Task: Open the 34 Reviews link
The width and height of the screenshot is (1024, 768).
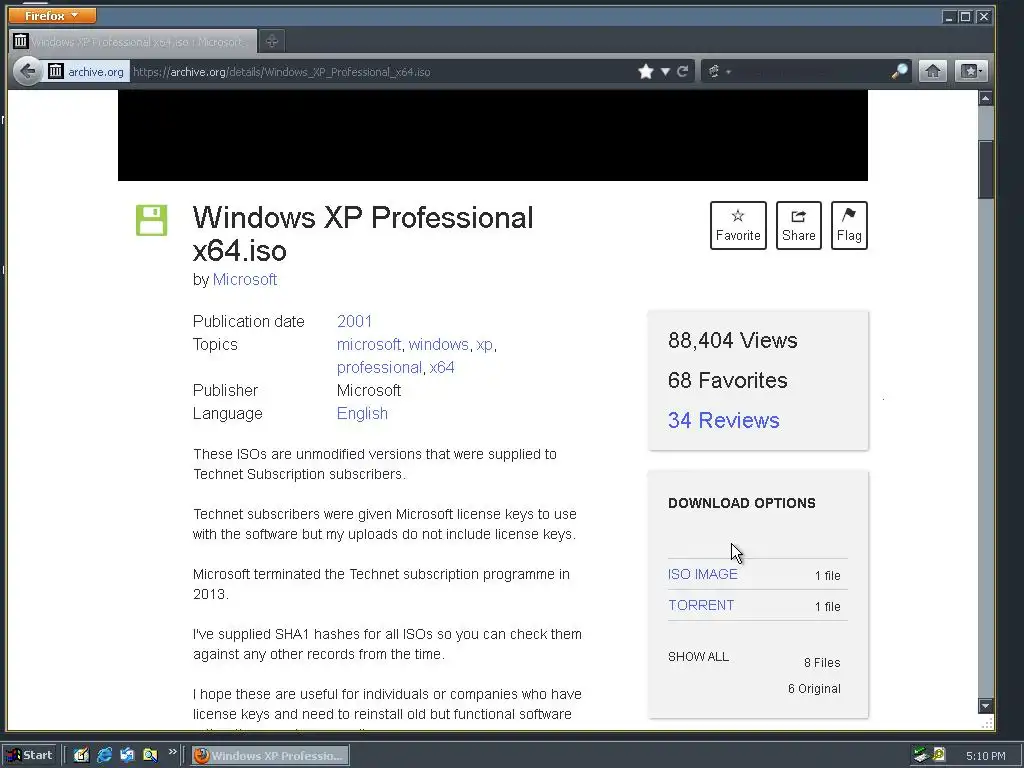Action: [724, 420]
